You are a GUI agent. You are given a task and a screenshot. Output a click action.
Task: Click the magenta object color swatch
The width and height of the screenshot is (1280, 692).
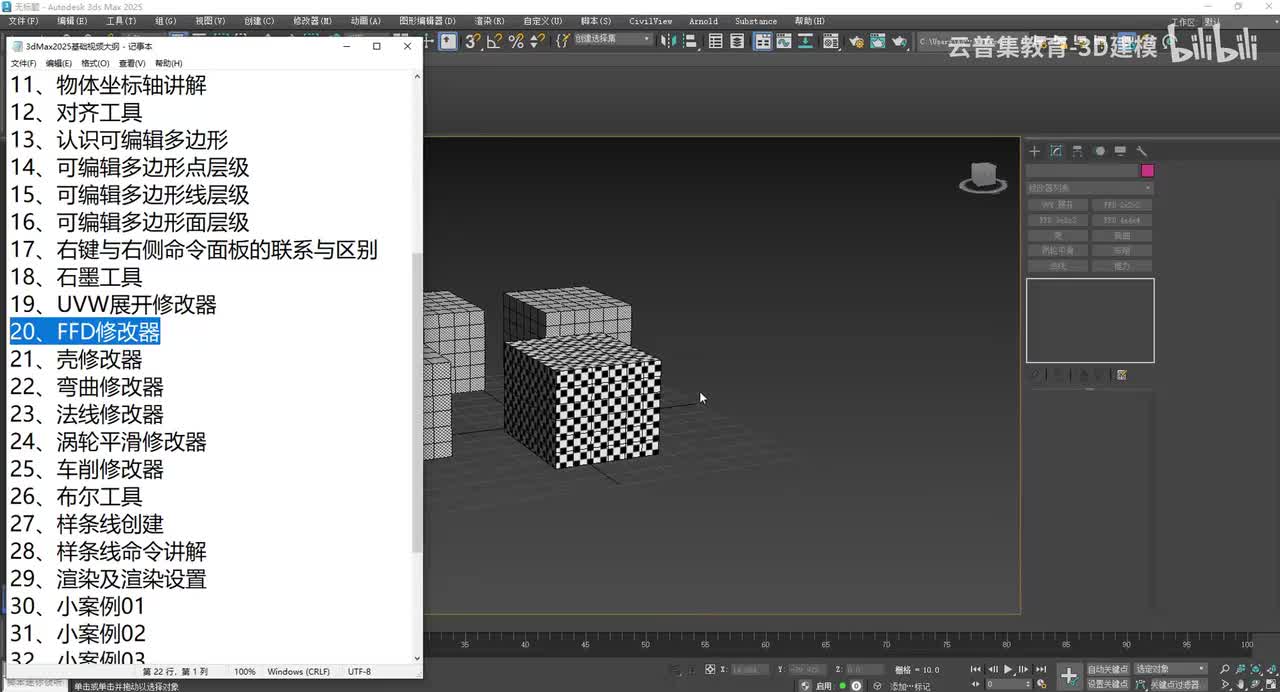pyautogui.click(x=1147, y=171)
